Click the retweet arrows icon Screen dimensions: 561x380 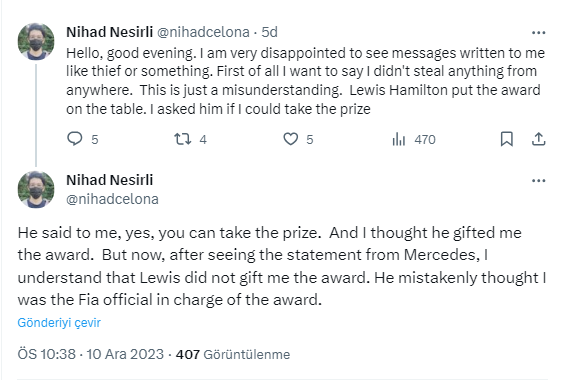click(182, 139)
